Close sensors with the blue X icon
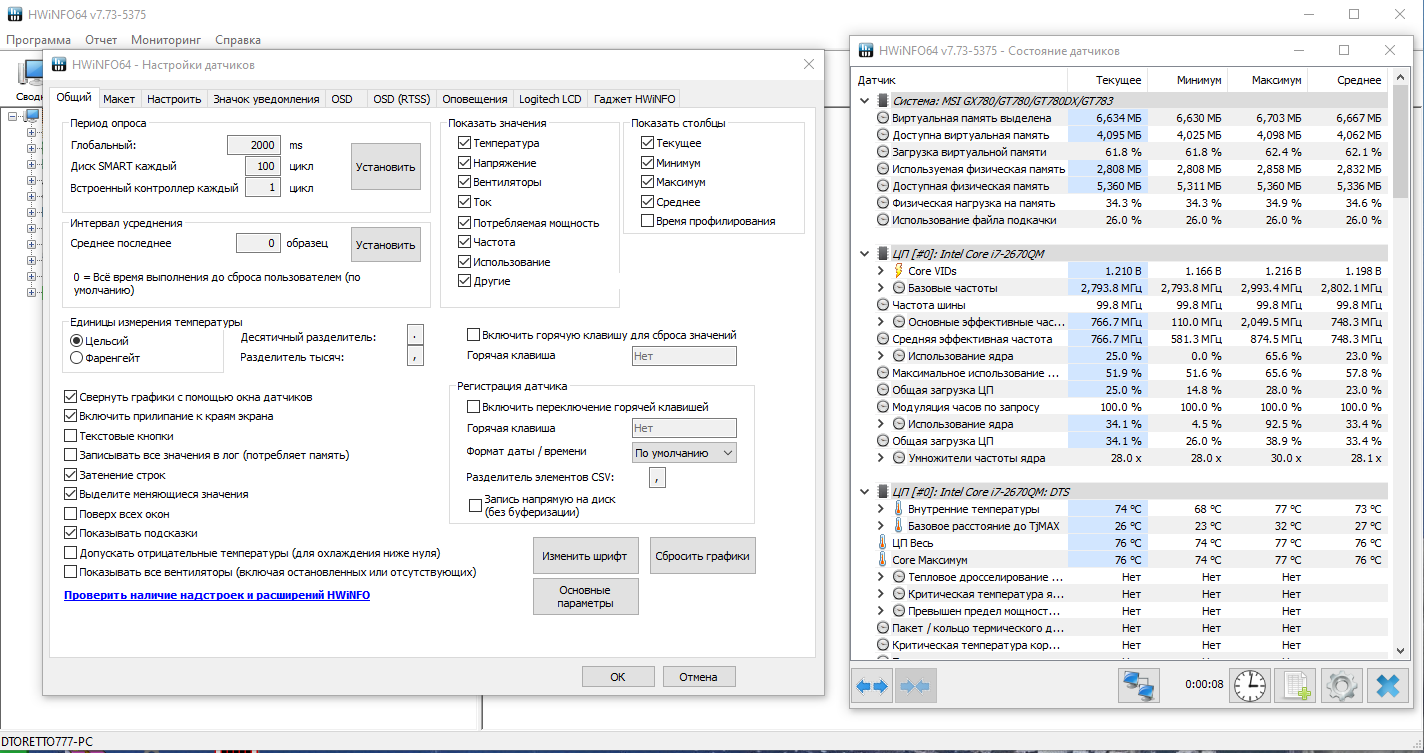 (1387, 686)
